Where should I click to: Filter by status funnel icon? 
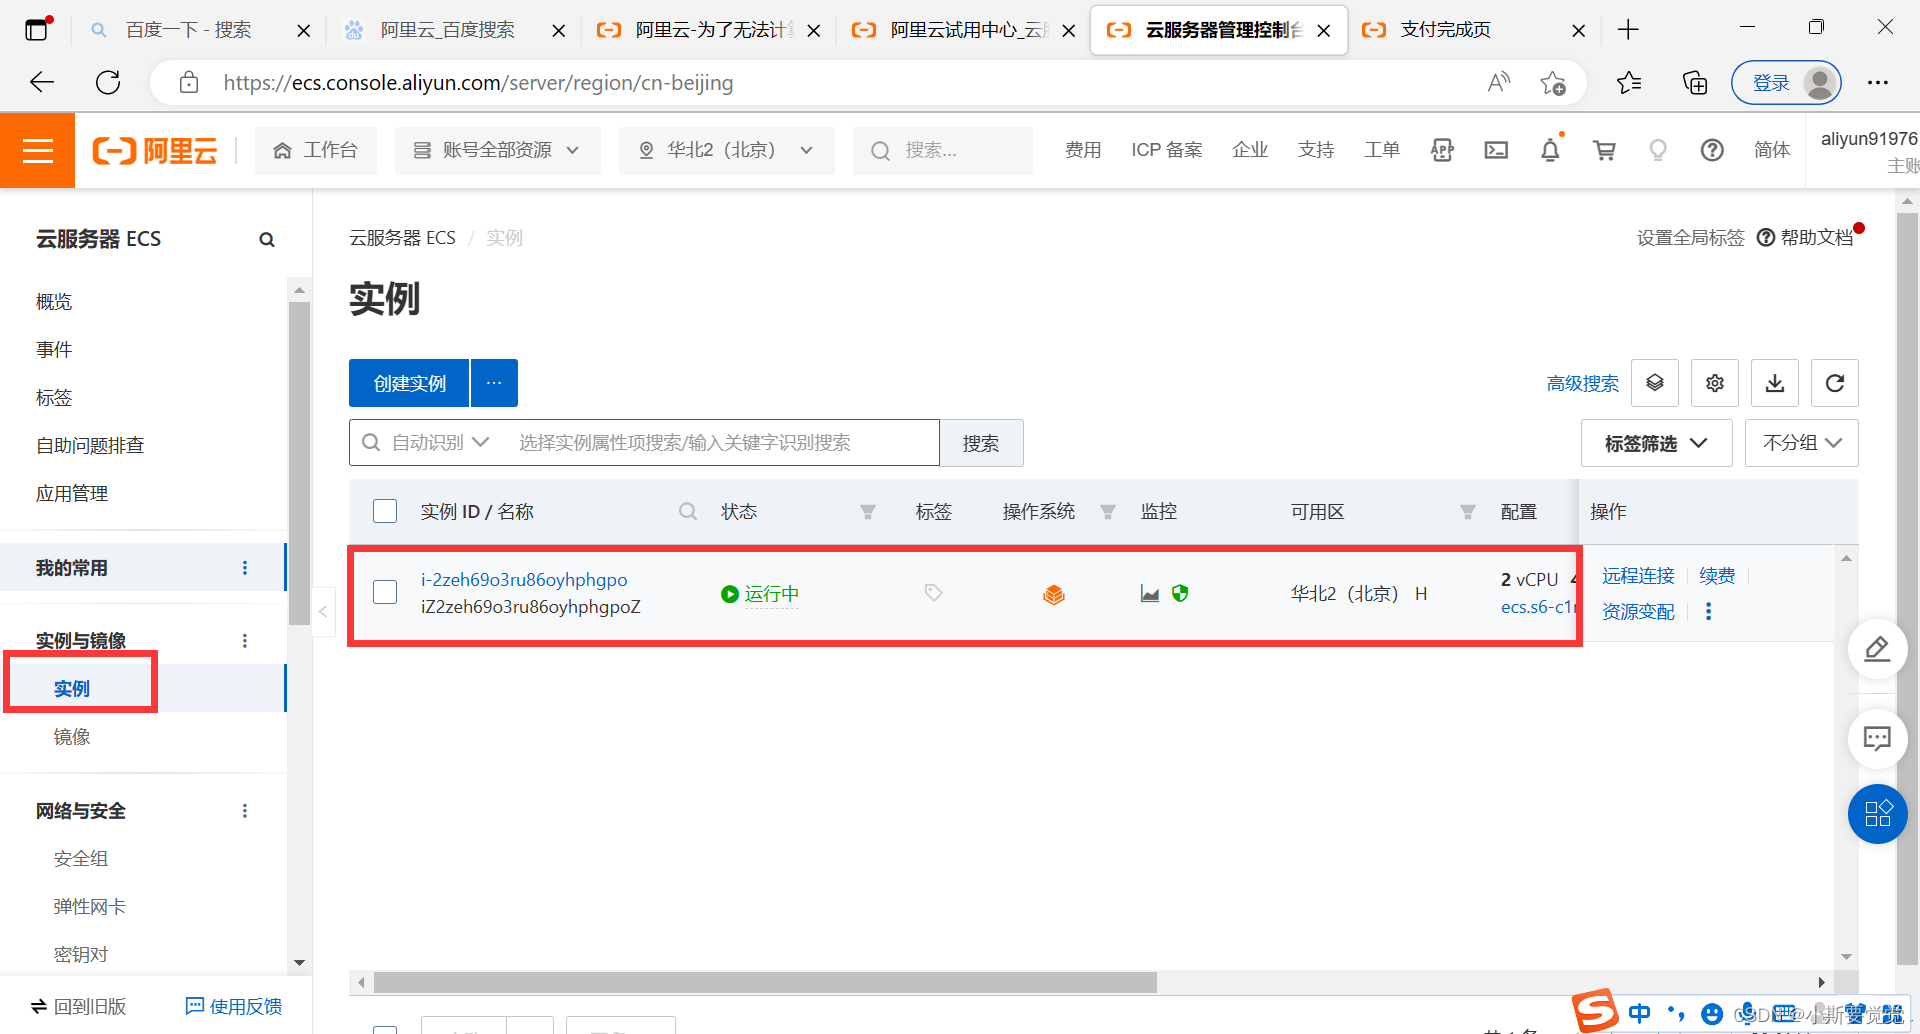pyautogui.click(x=868, y=512)
